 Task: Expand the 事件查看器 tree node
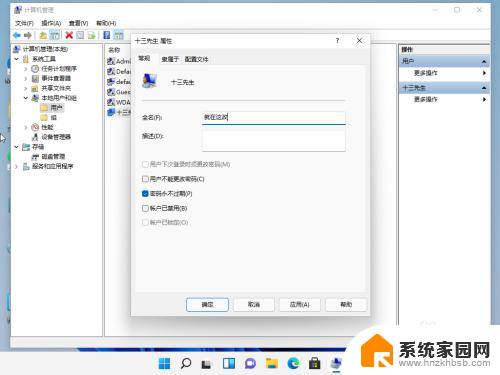(26, 78)
